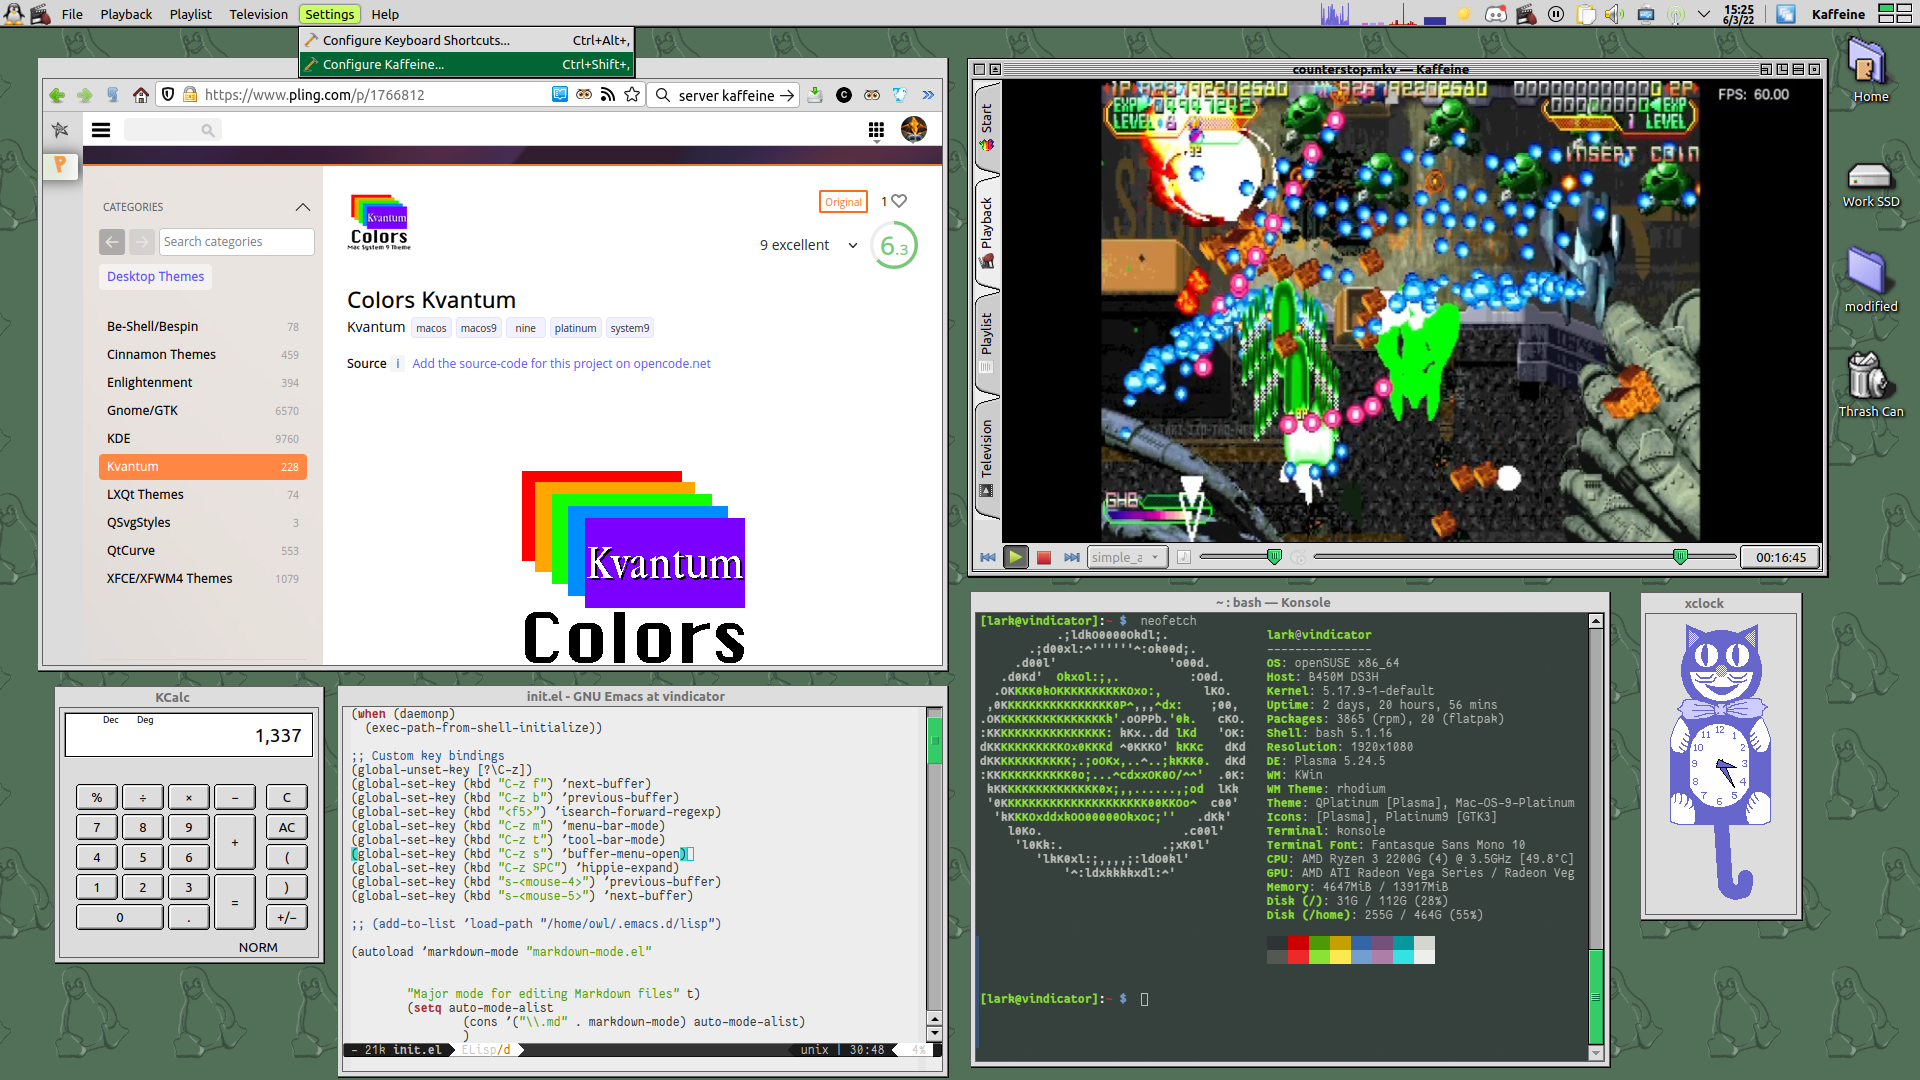The image size is (1920, 1080).
Task: Go forward in the browser
Action: click(x=85, y=95)
